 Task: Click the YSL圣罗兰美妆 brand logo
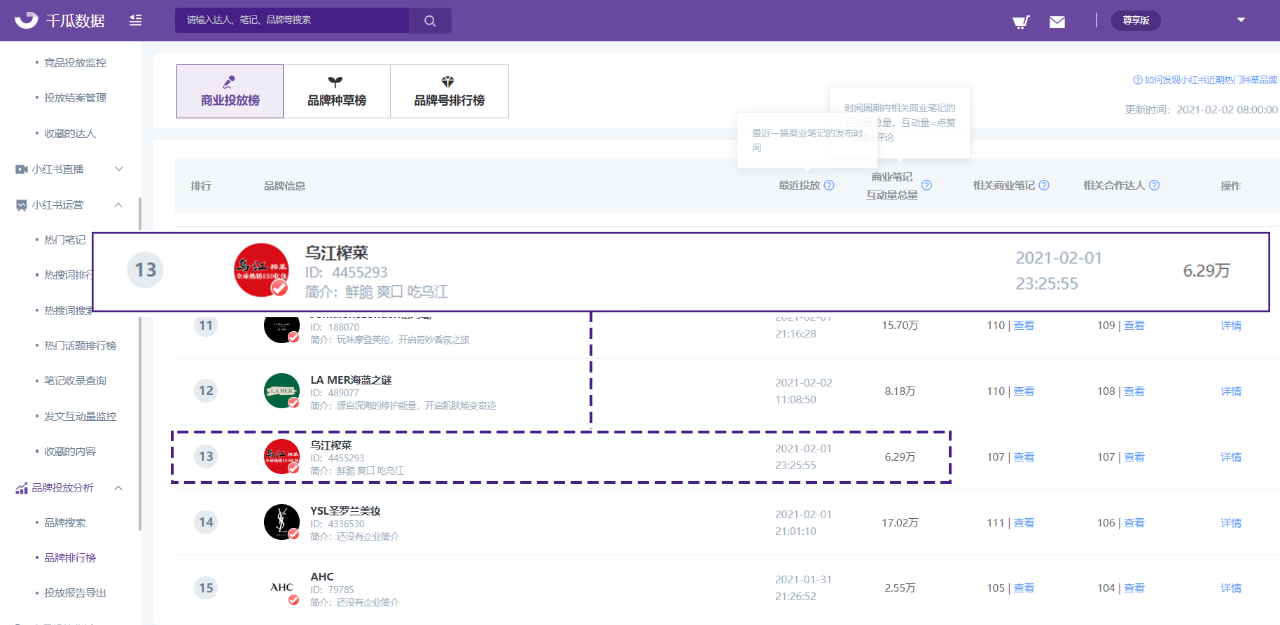pyautogui.click(x=282, y=522)
